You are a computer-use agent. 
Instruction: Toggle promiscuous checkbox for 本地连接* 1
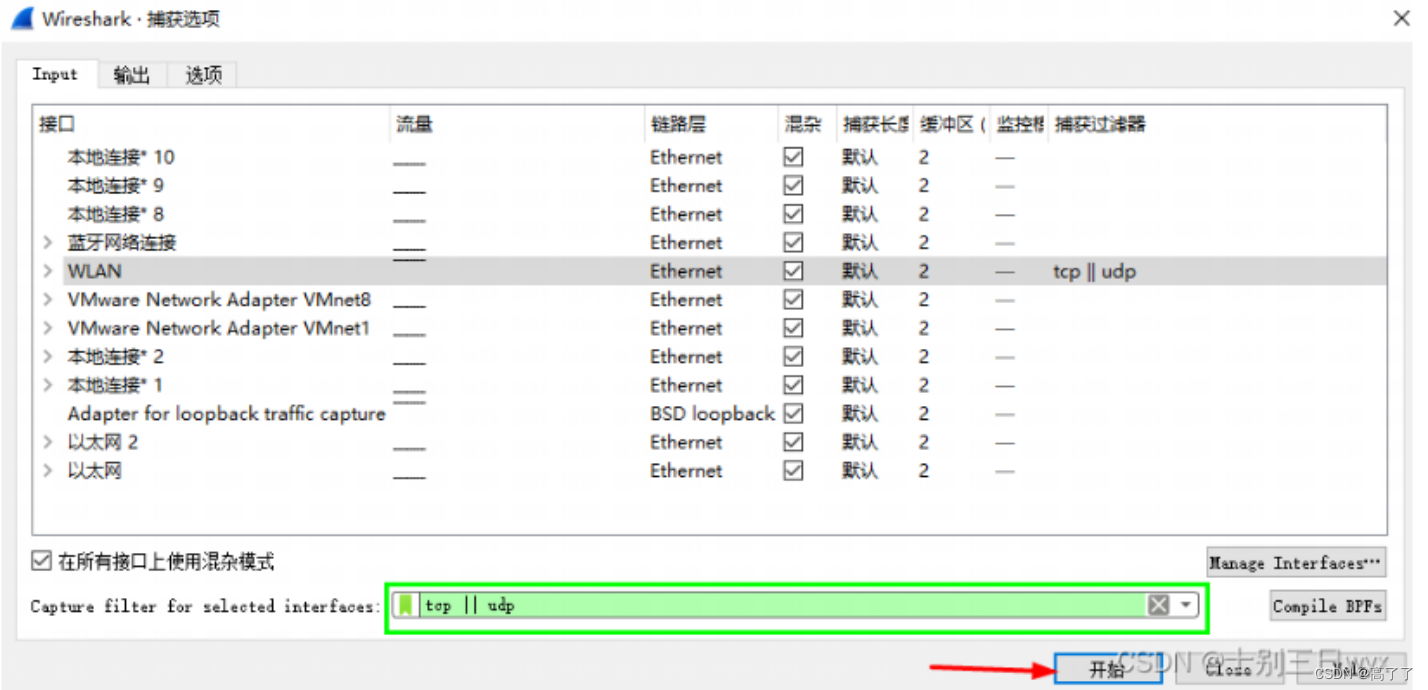coord(793,385)
